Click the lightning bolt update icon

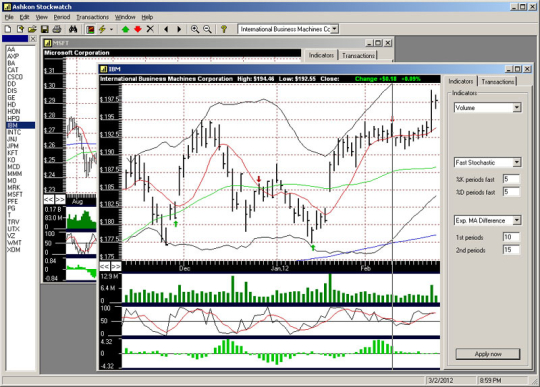(x=102, y=29)
